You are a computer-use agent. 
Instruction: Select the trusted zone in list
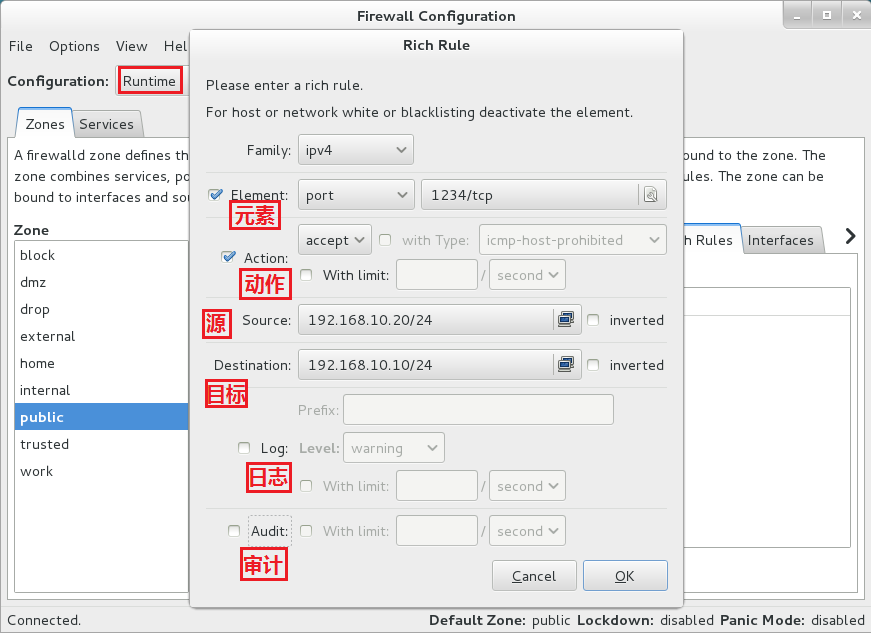coord(45,444)
